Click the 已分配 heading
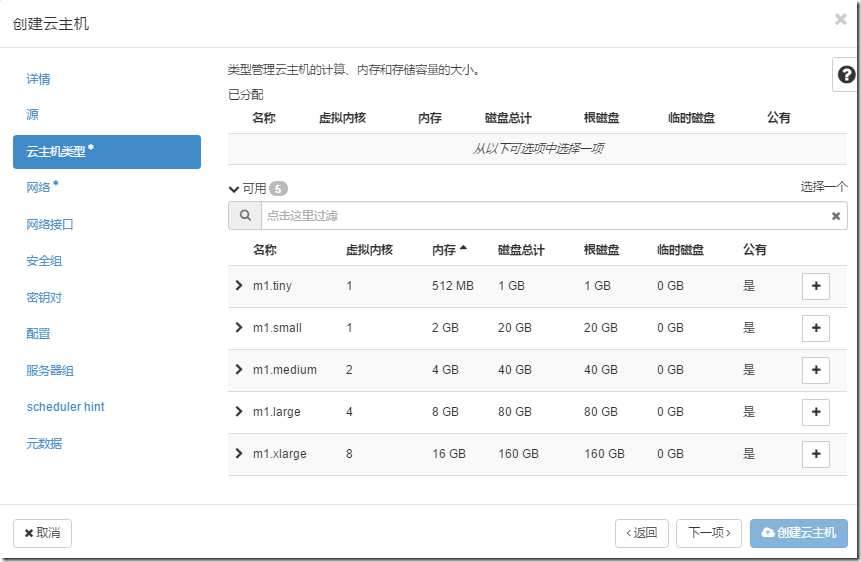This screenshot has width=861, height=562. [245, 94]
